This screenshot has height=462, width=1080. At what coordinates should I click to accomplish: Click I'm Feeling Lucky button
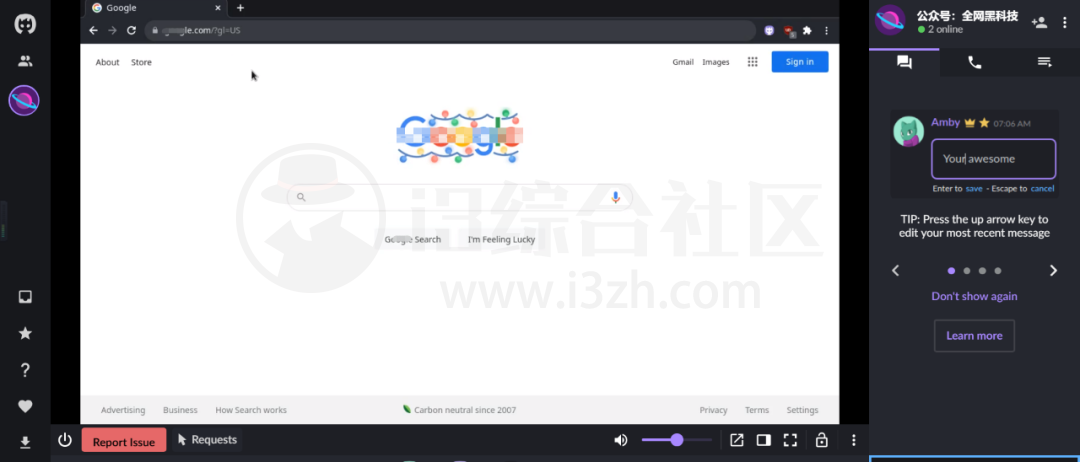(501, 240)
